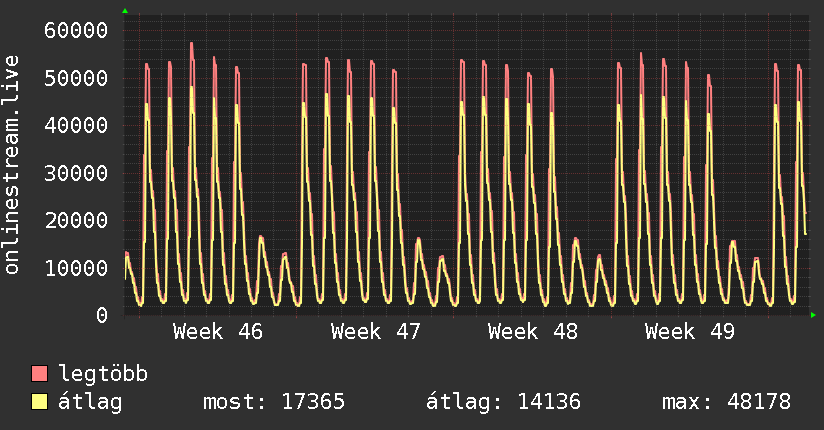Select the Week 48 axis label
Screen dimensions: 824x430
coord(532,332)
